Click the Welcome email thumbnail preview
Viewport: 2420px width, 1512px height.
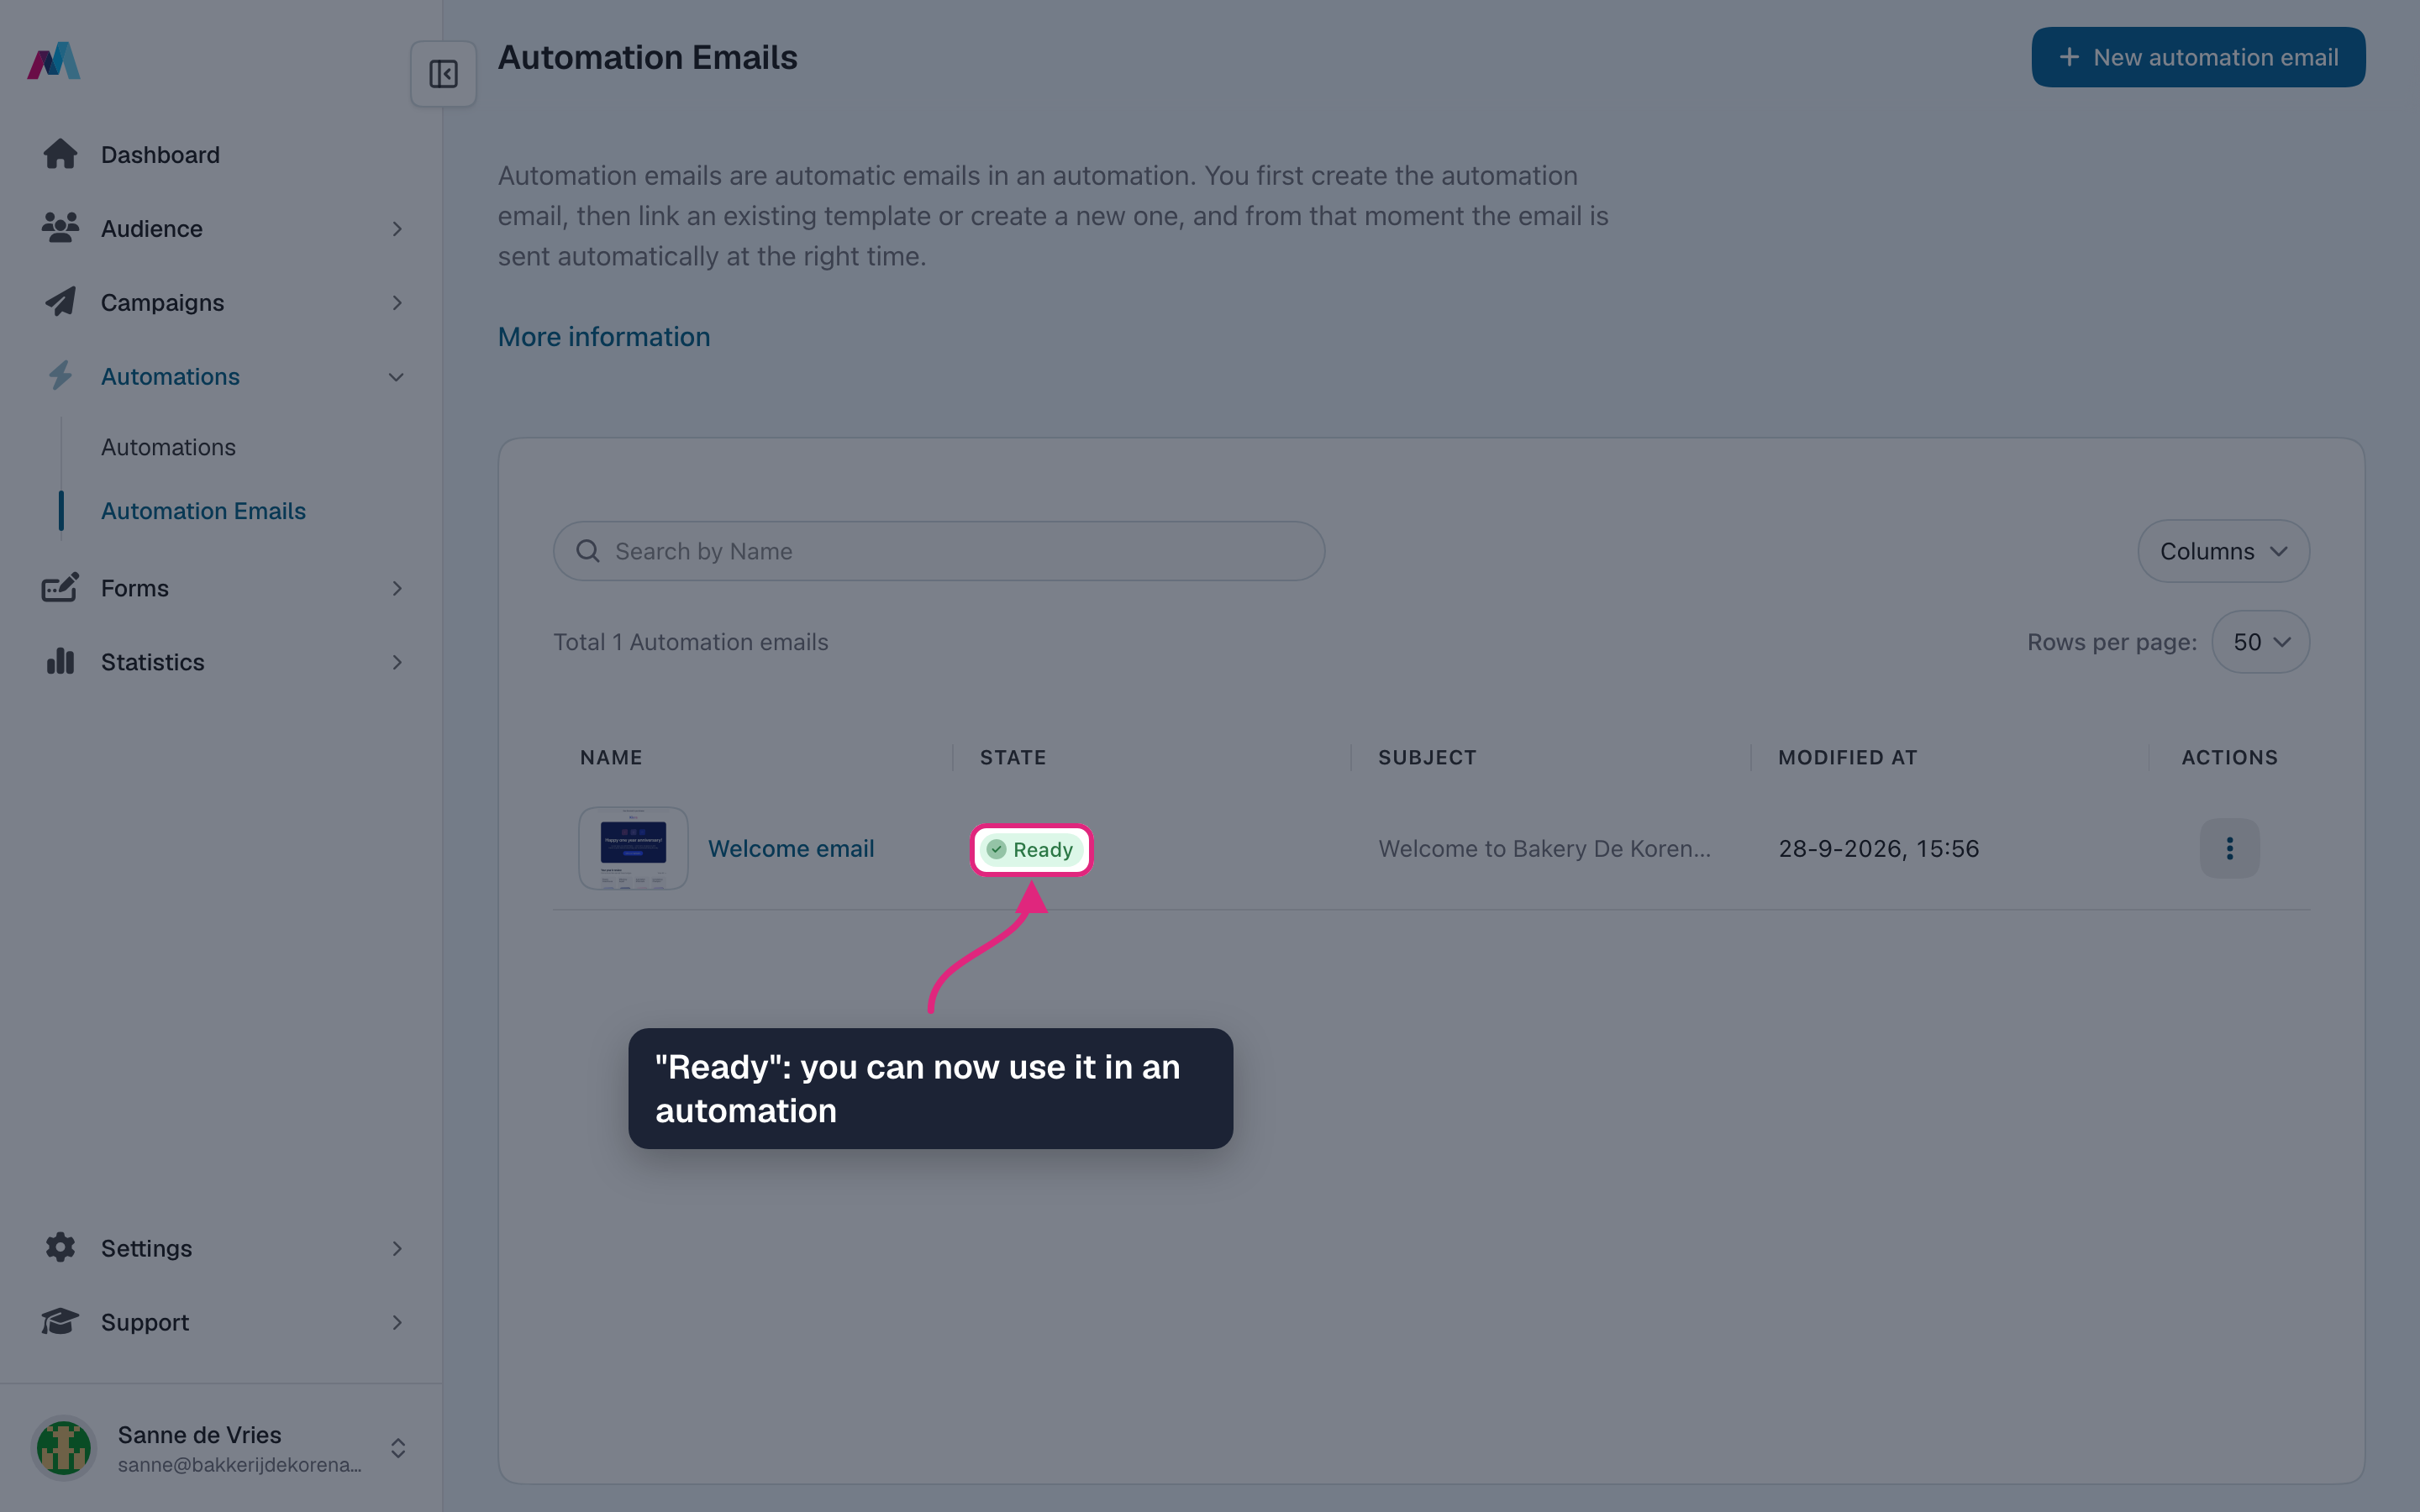click(x=633, y=848)
